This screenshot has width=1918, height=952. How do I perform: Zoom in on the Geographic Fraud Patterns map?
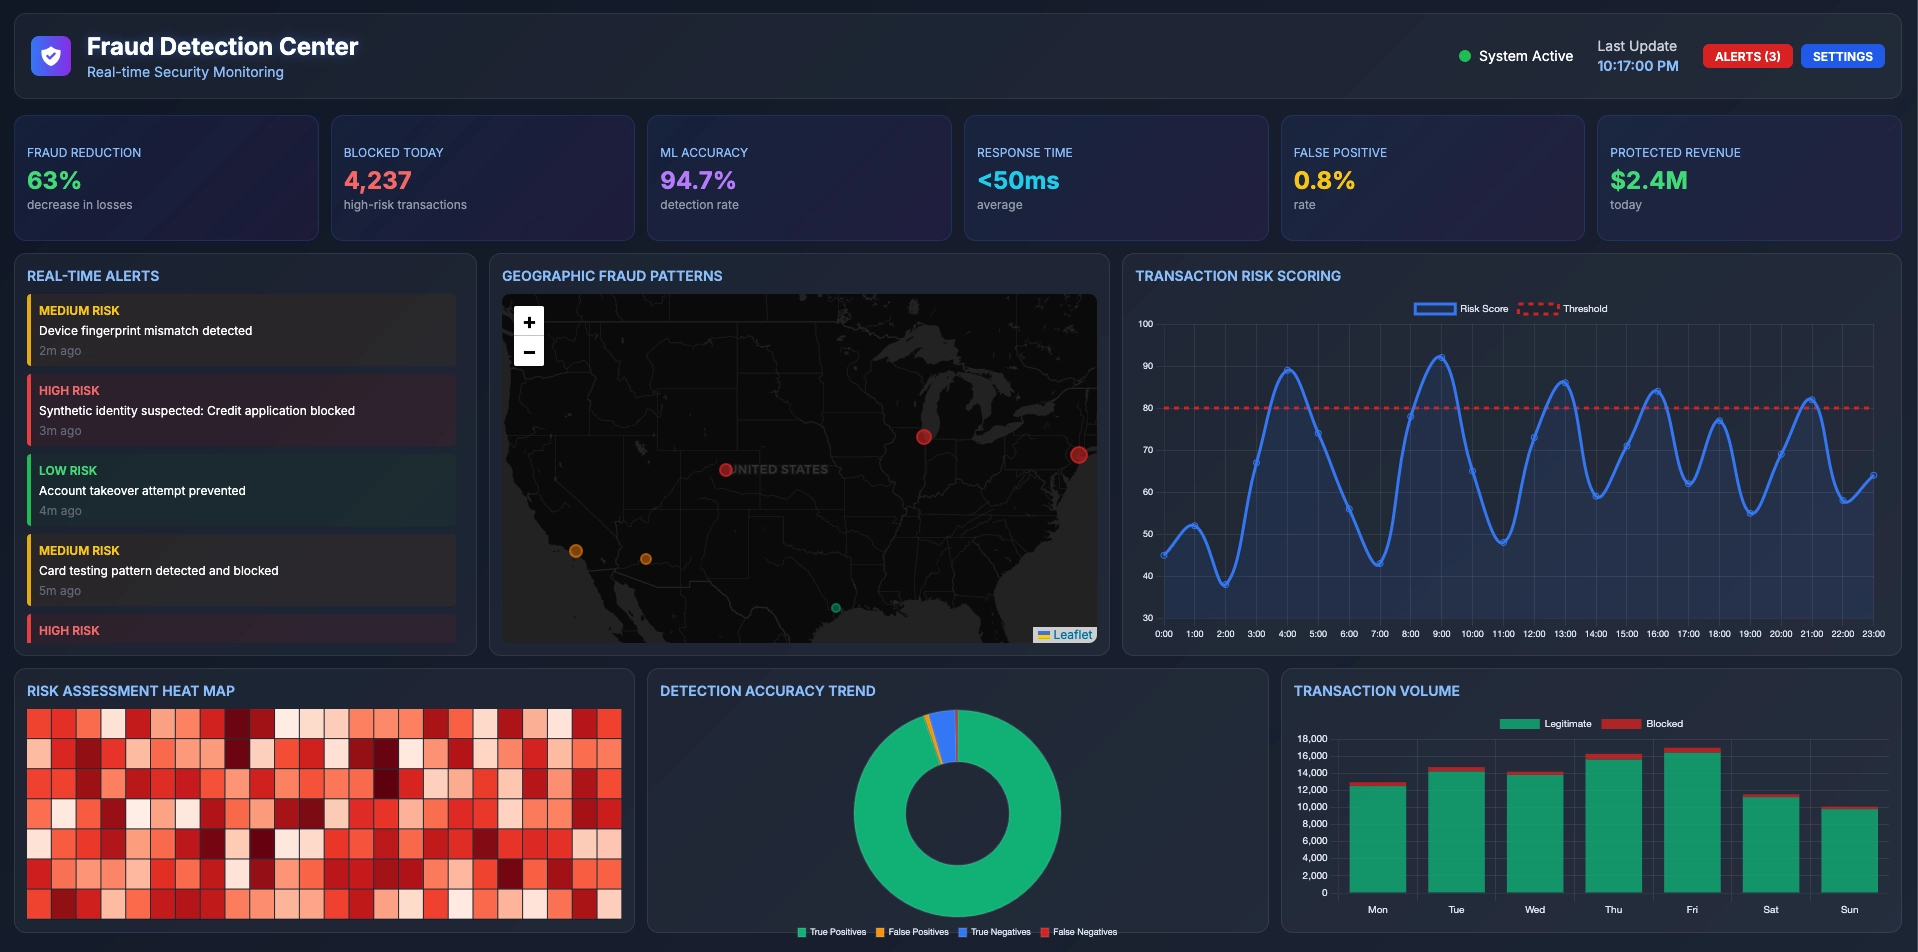529,322
